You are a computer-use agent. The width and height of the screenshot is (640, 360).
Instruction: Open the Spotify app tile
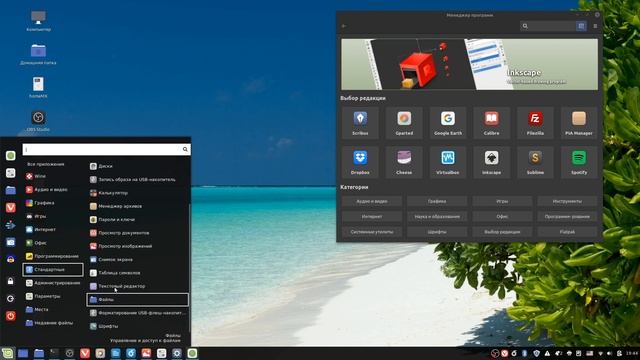point(579,162)
